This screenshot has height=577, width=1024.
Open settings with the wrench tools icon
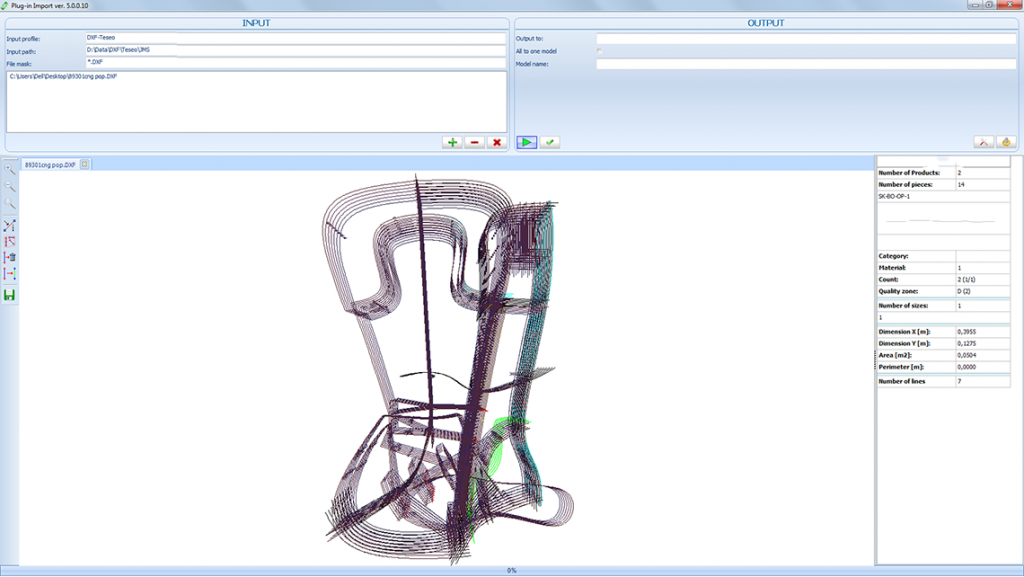click(984, 143)
